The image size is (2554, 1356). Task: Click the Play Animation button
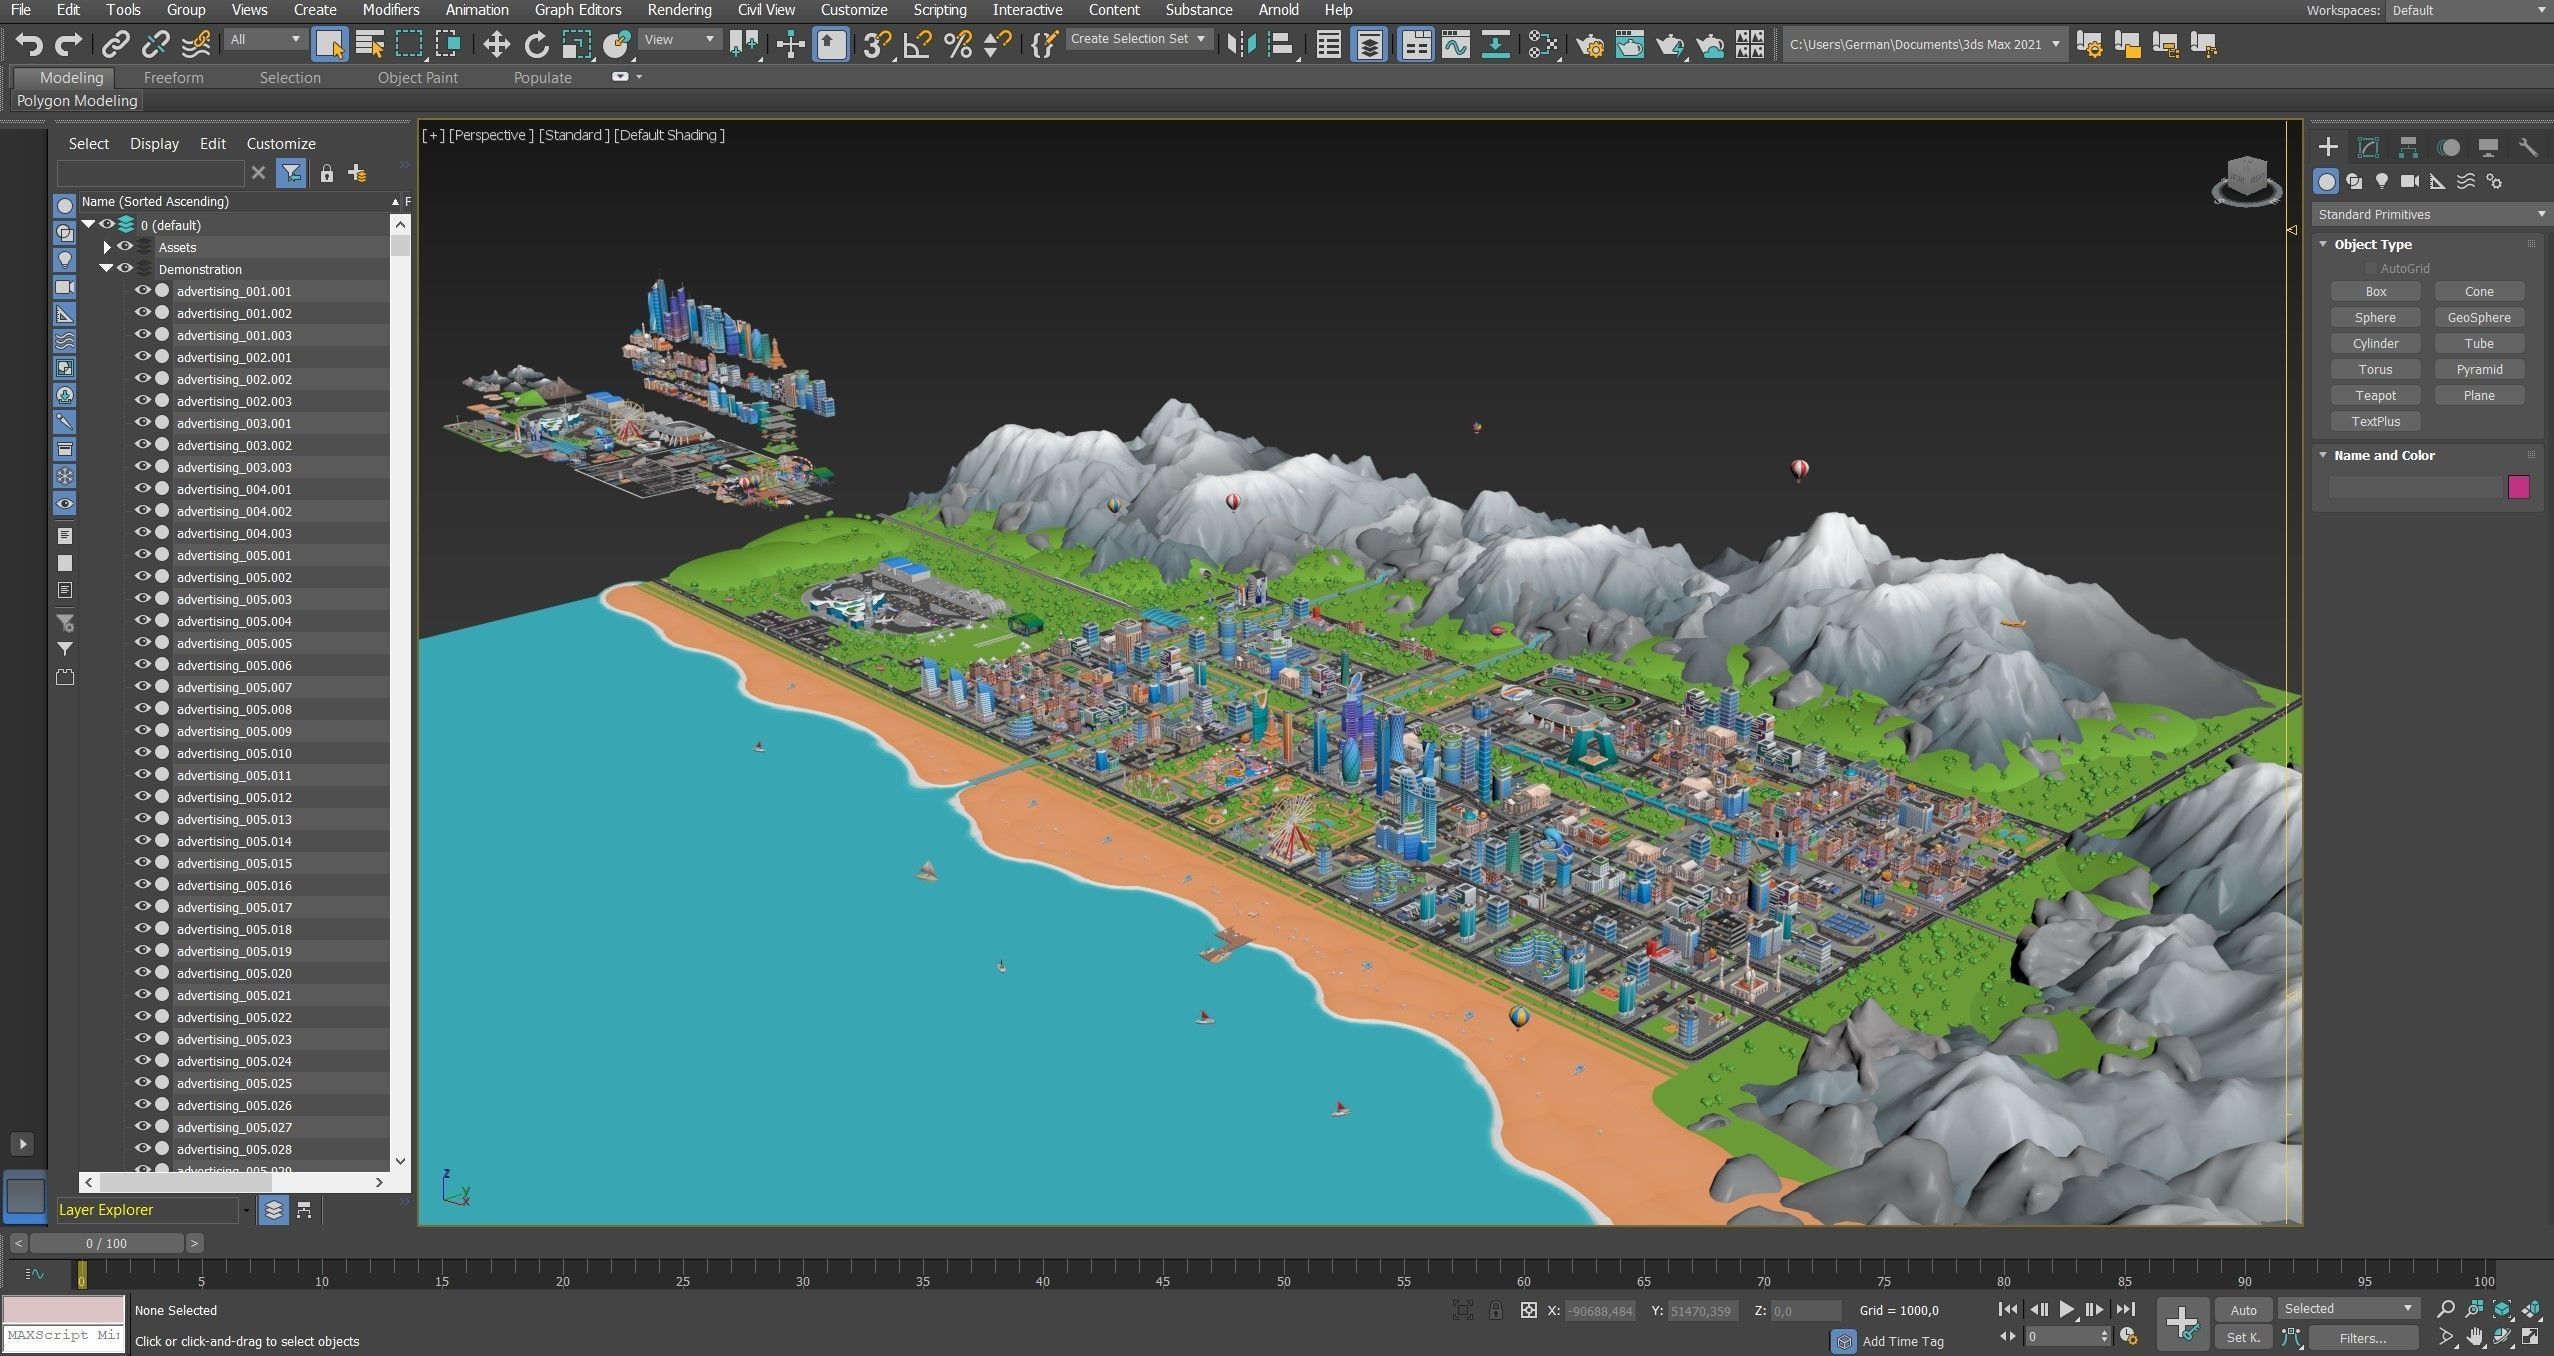tap(2066, 1309)
